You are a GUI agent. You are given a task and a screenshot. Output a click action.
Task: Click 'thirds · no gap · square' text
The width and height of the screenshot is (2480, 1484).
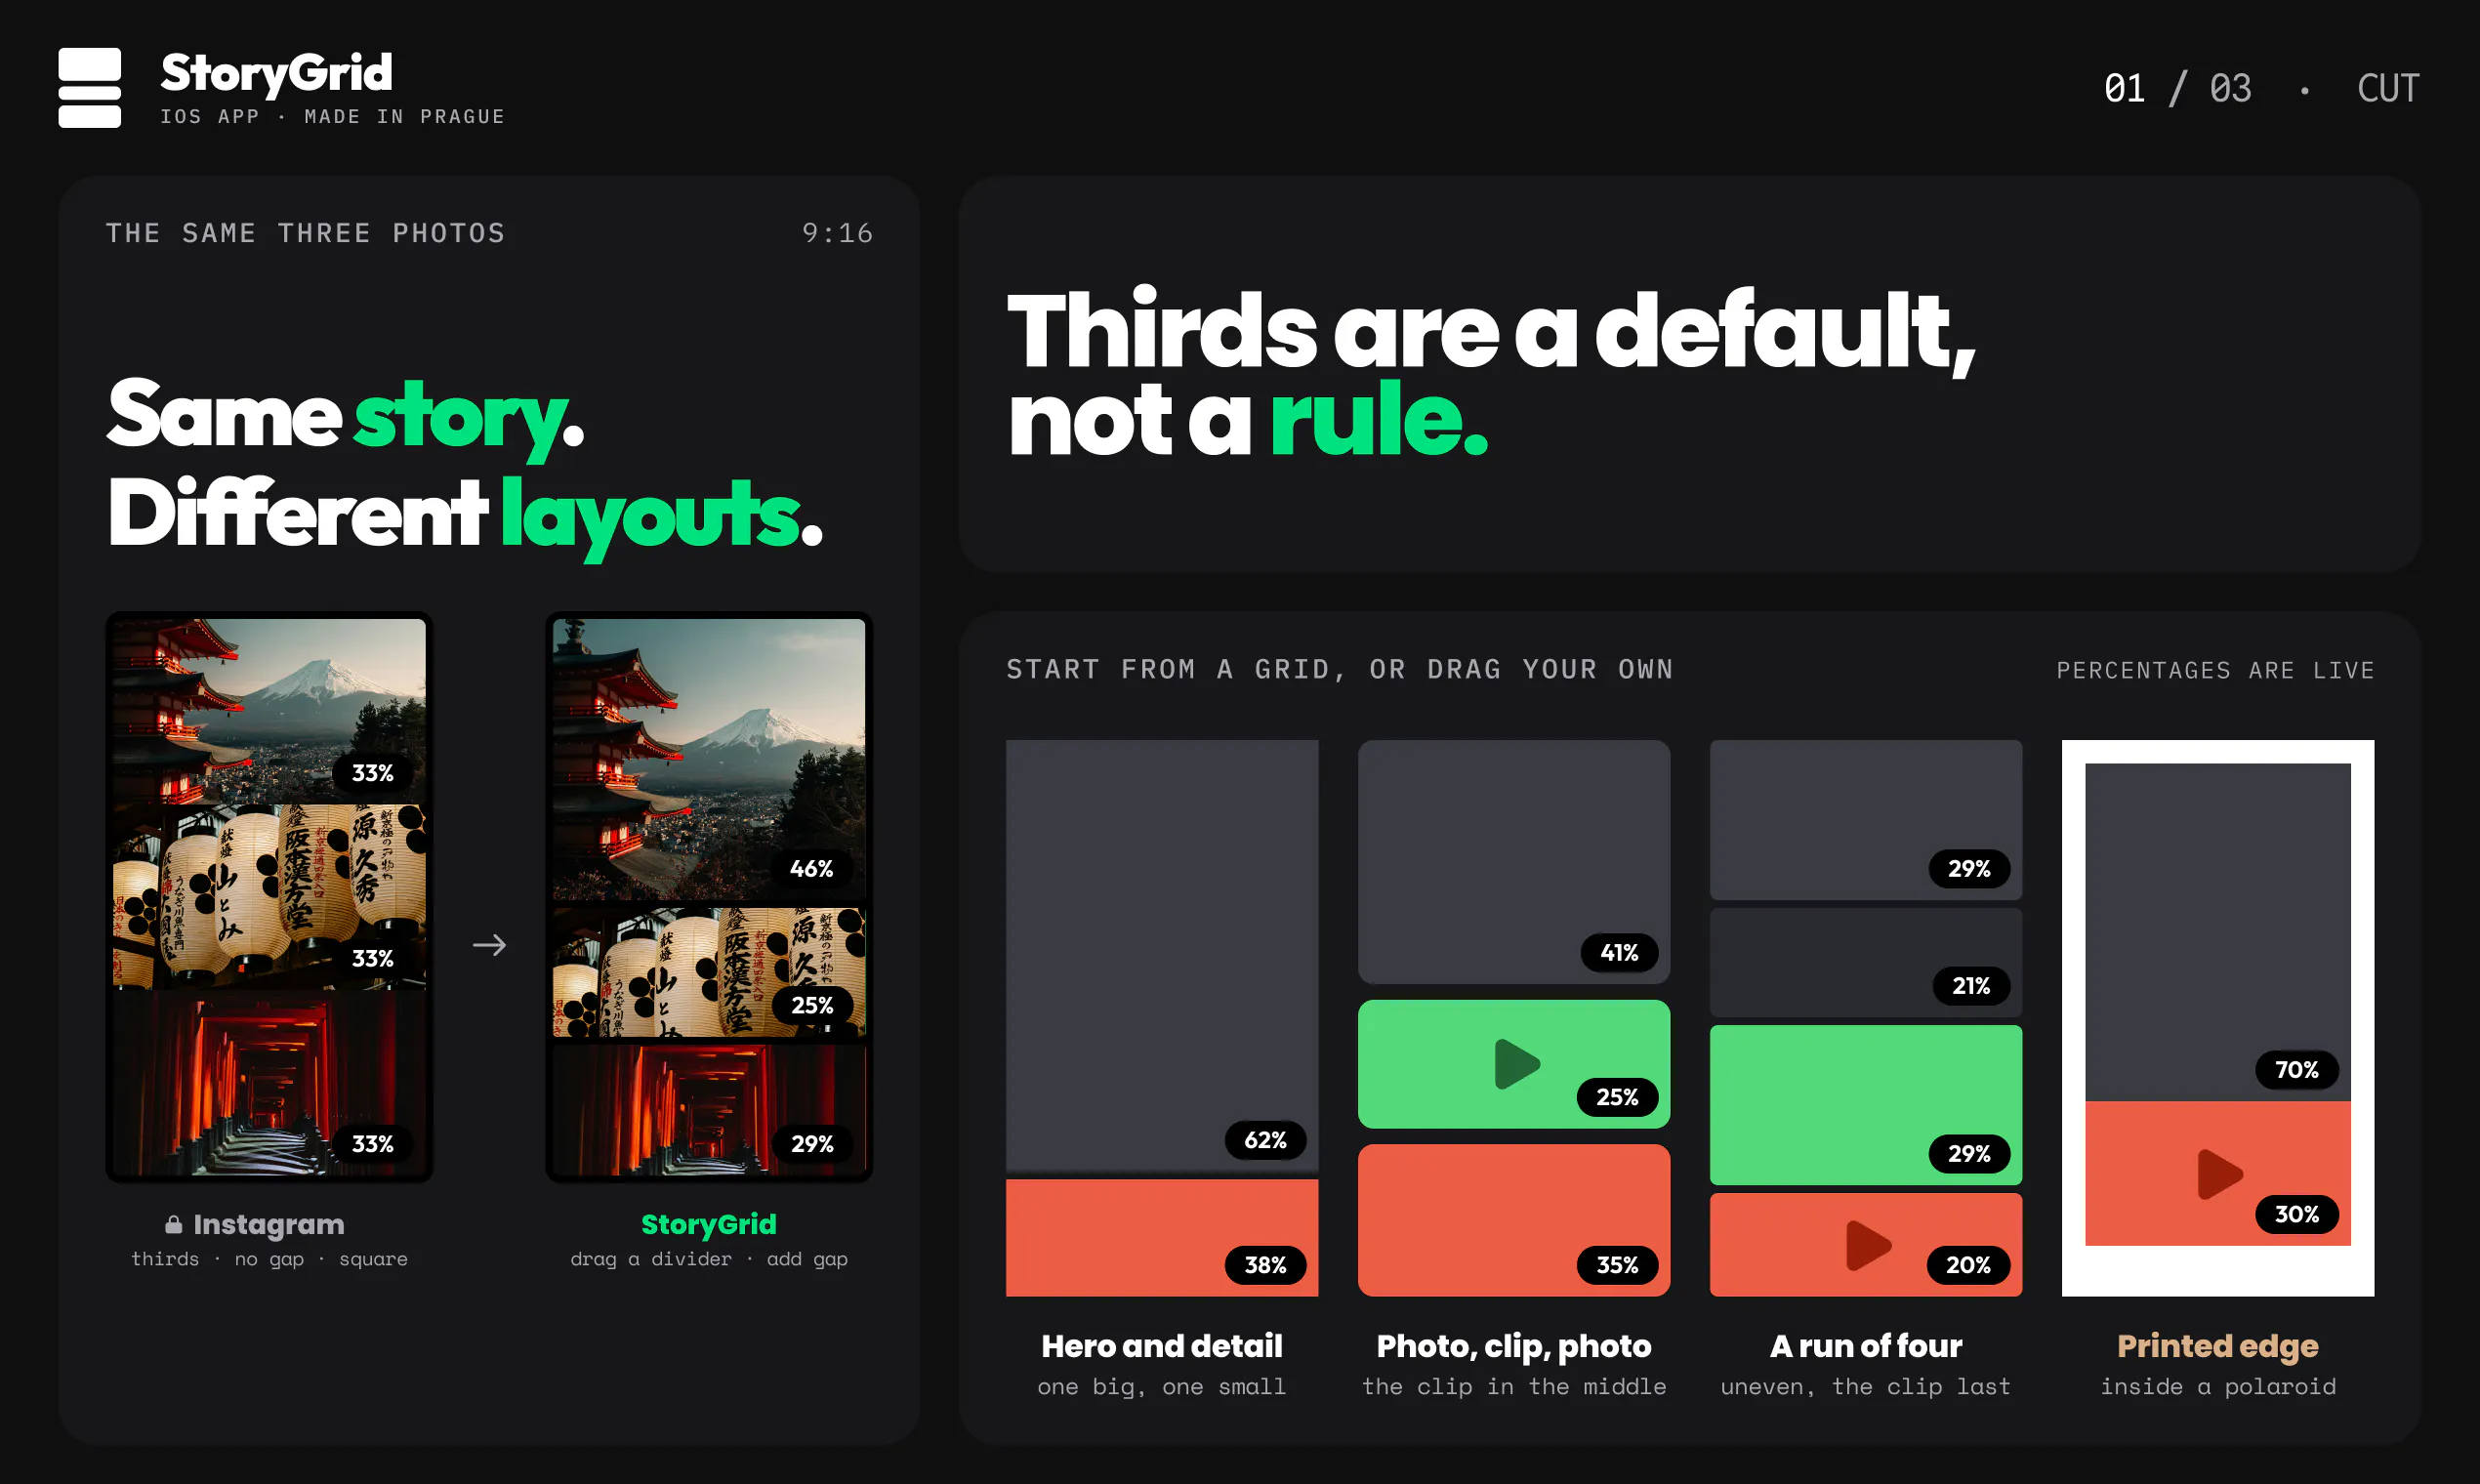tap(269, 1259)
